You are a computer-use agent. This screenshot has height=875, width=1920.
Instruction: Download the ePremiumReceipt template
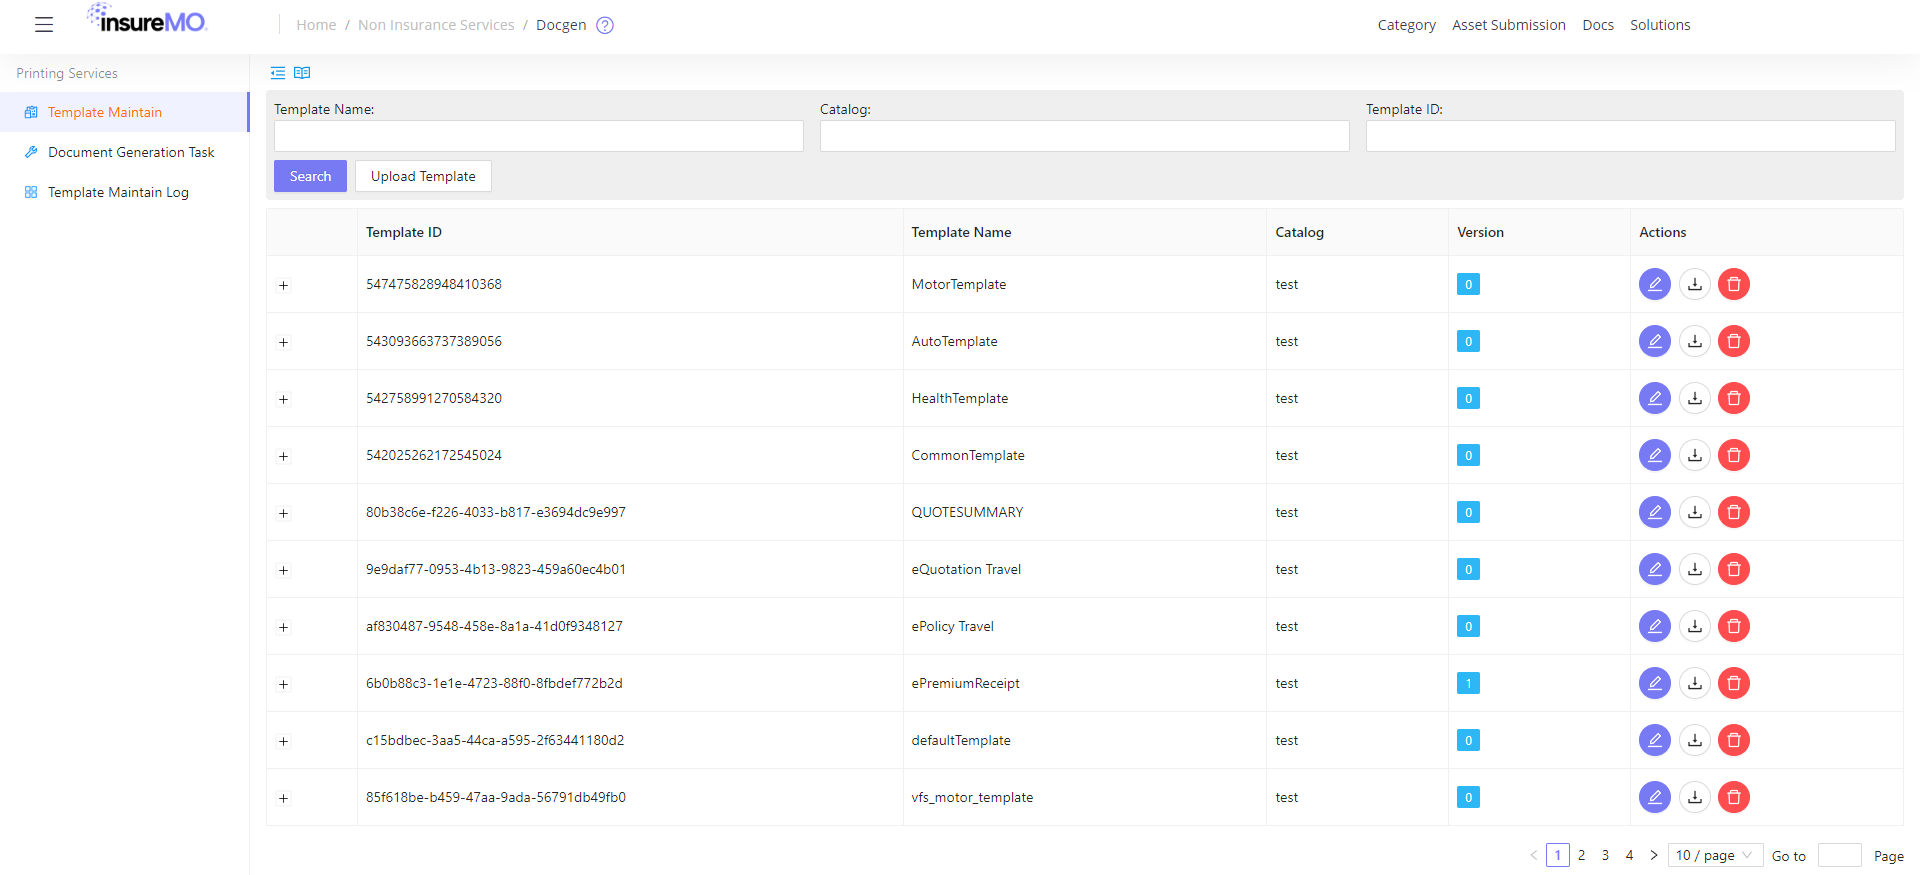(x=1694, y=683)
